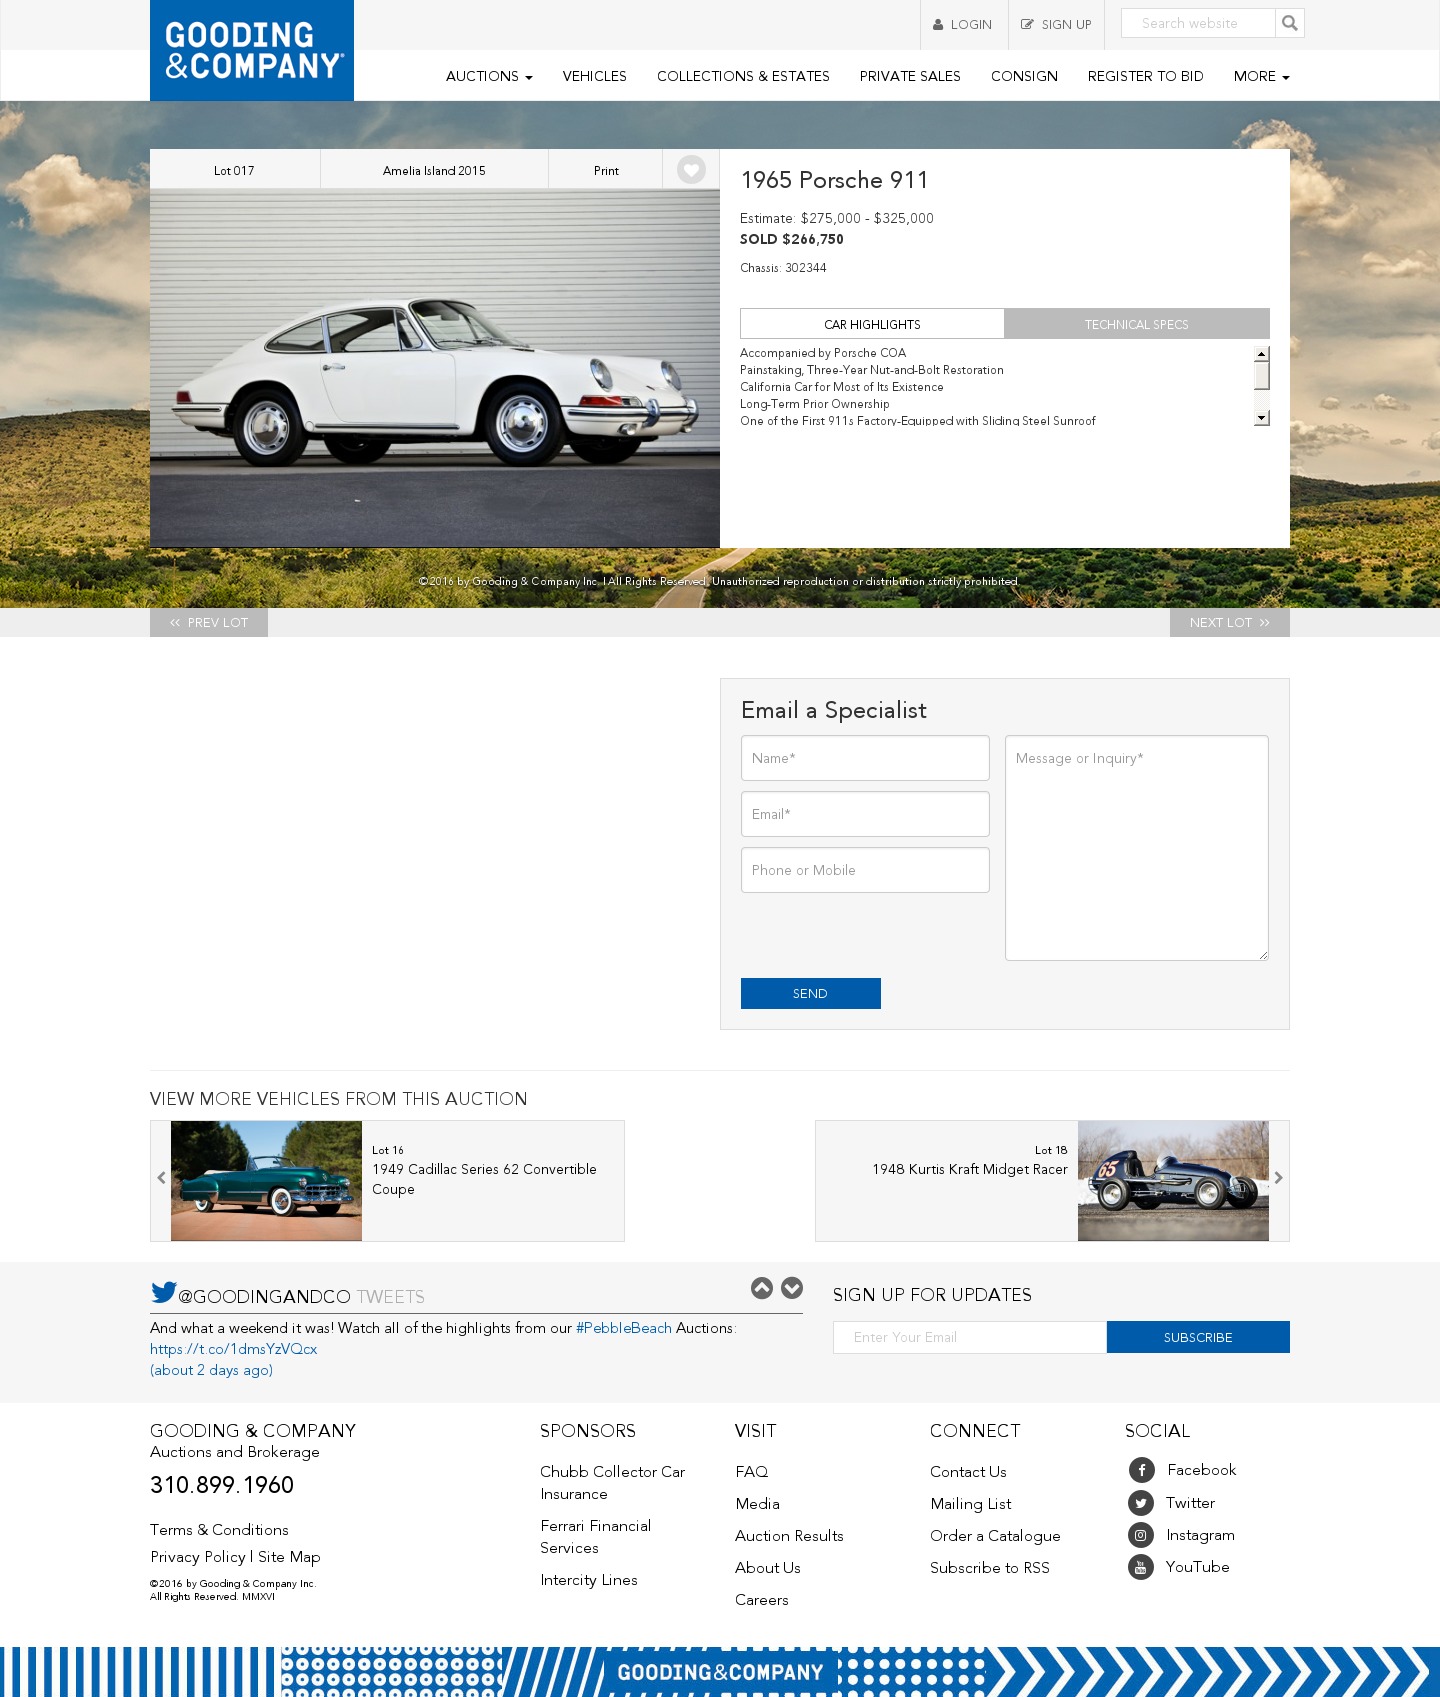
Task: Click the Gooding & Company logo
Action: [252, 50]
